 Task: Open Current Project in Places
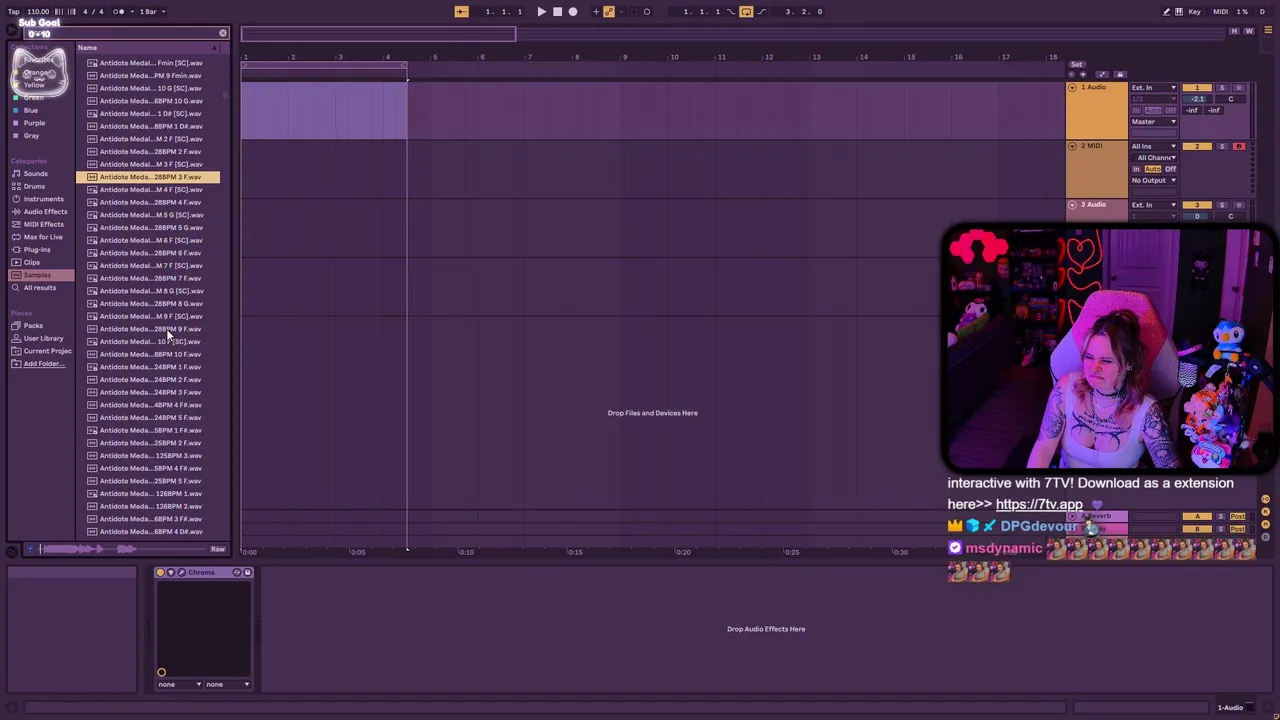[47, 351]
